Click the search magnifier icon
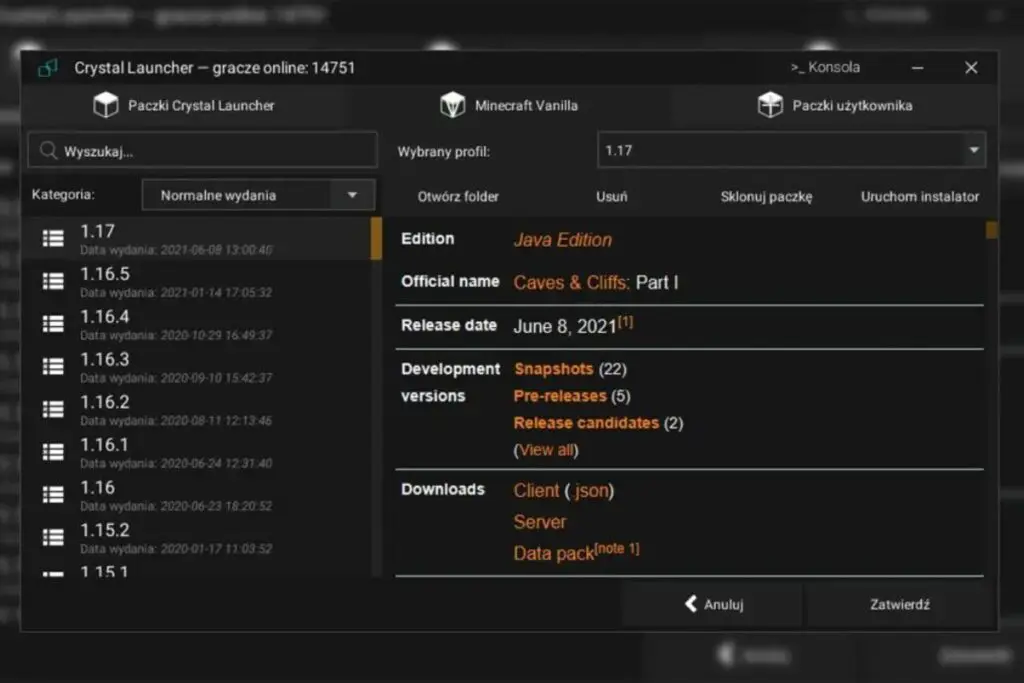1024x683 pixels. pos(48,151)
